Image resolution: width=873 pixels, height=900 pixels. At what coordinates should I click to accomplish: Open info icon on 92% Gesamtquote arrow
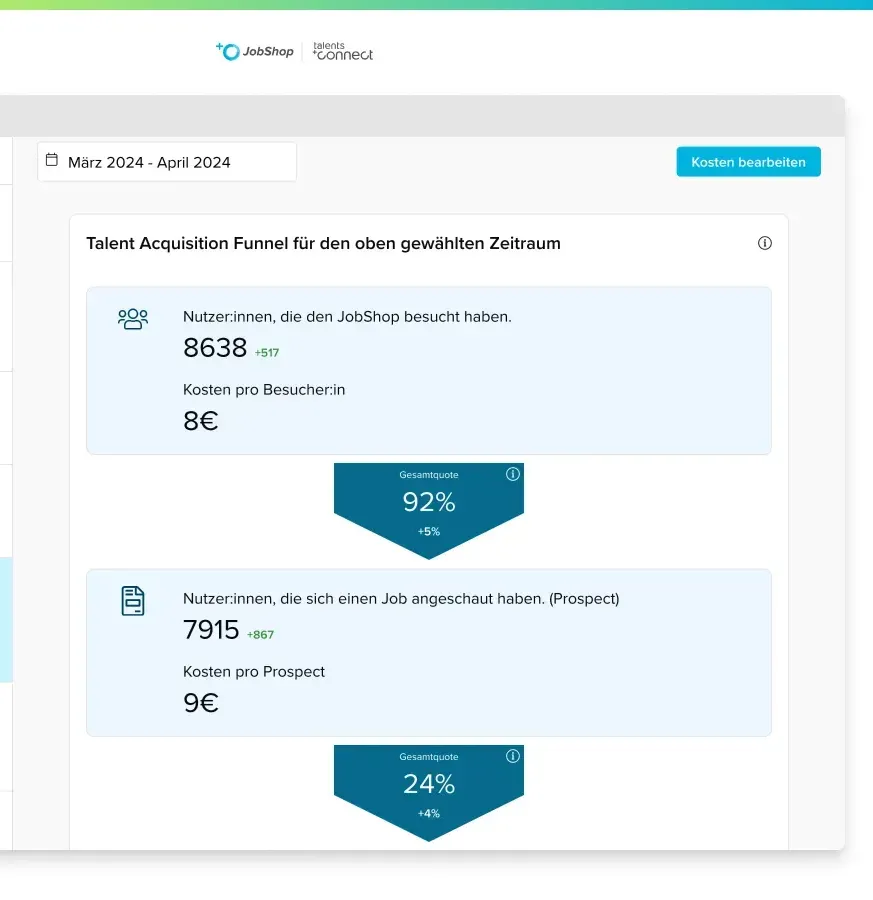pyautogui.click(x=513, y=474)
